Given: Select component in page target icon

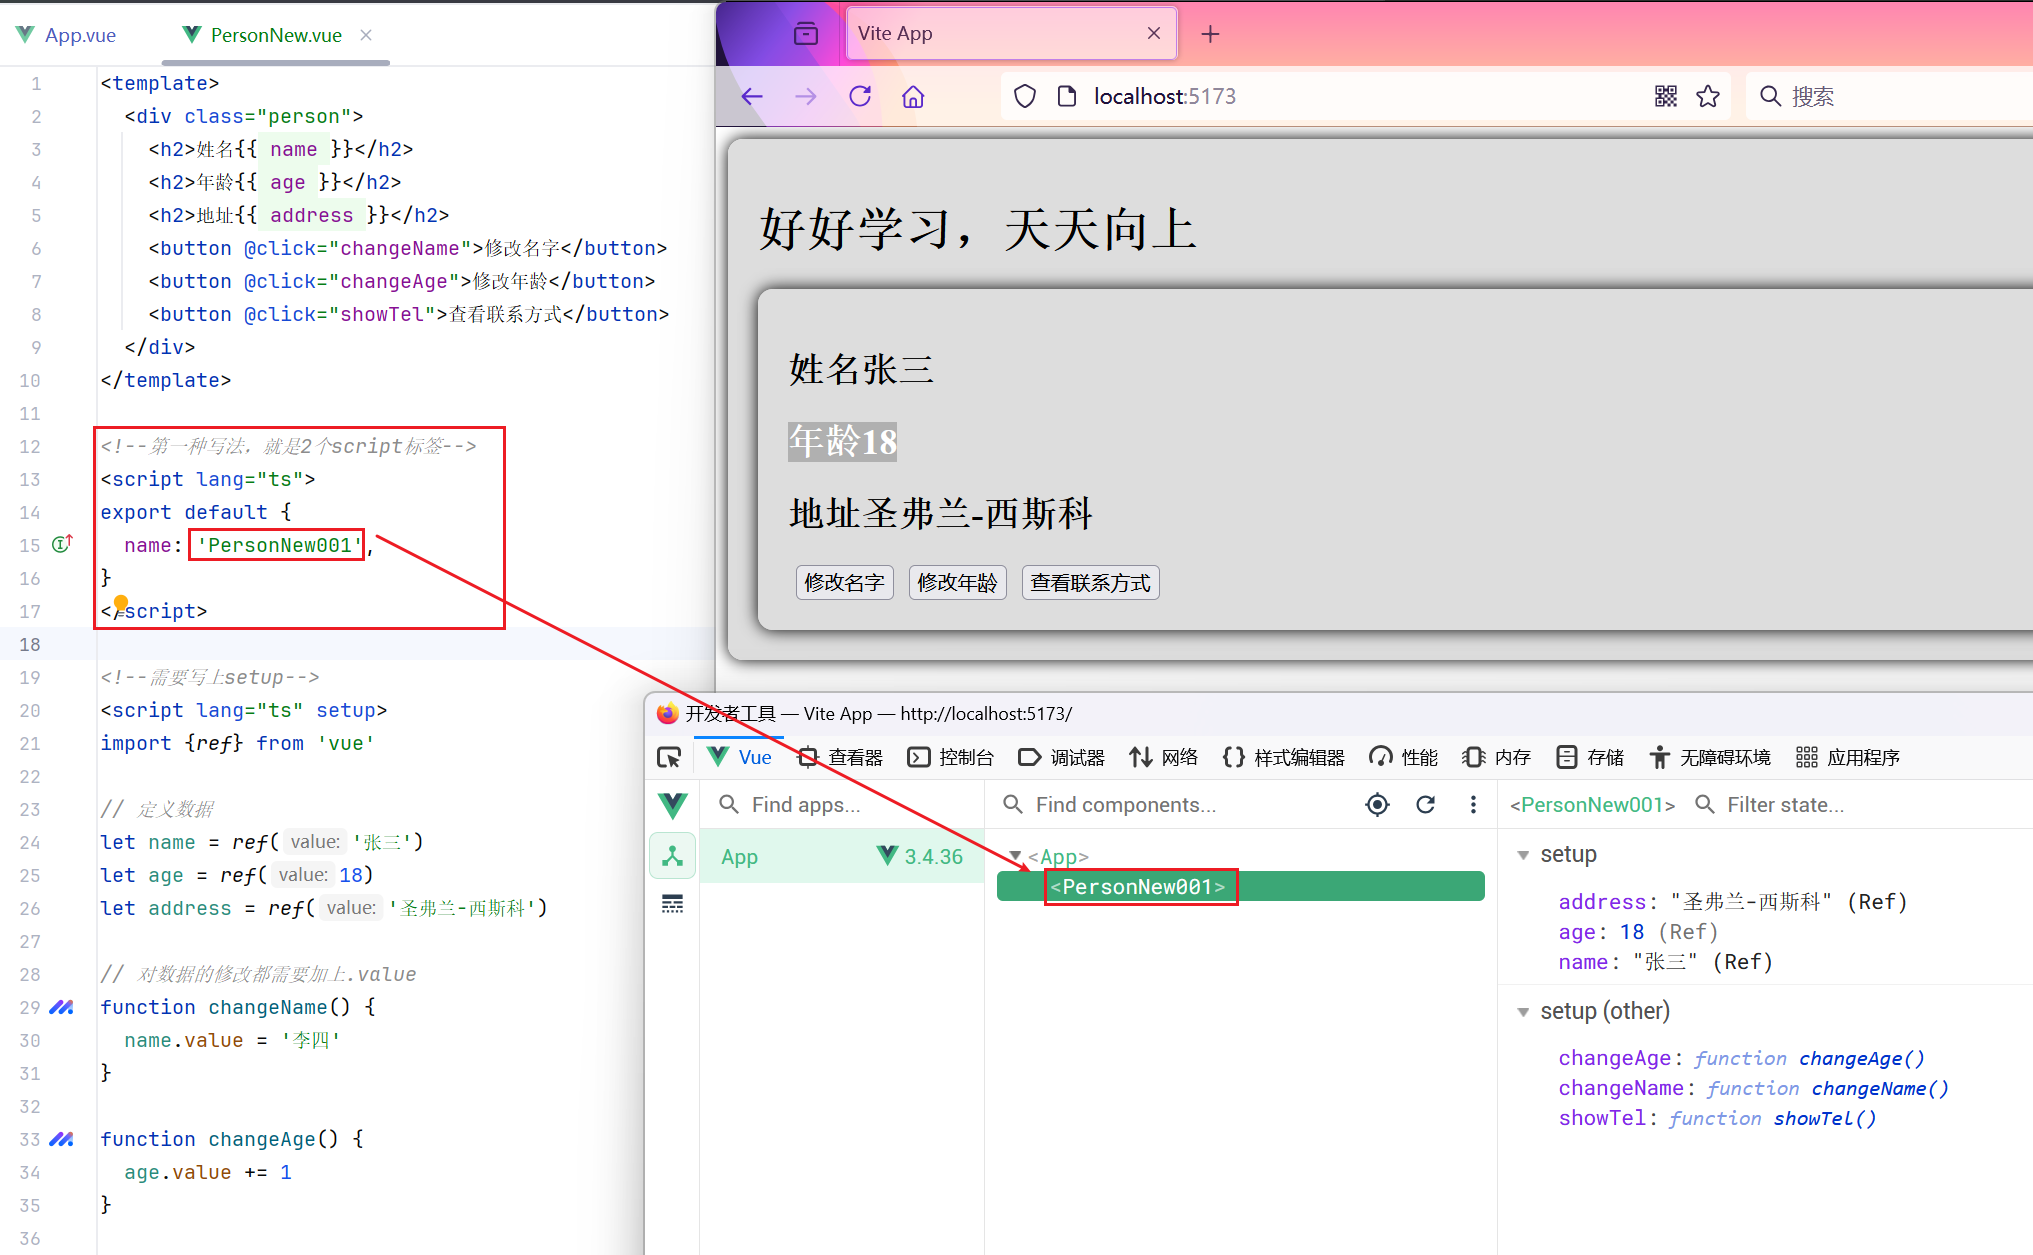Looking at the screenshot, I should 1377,805.
